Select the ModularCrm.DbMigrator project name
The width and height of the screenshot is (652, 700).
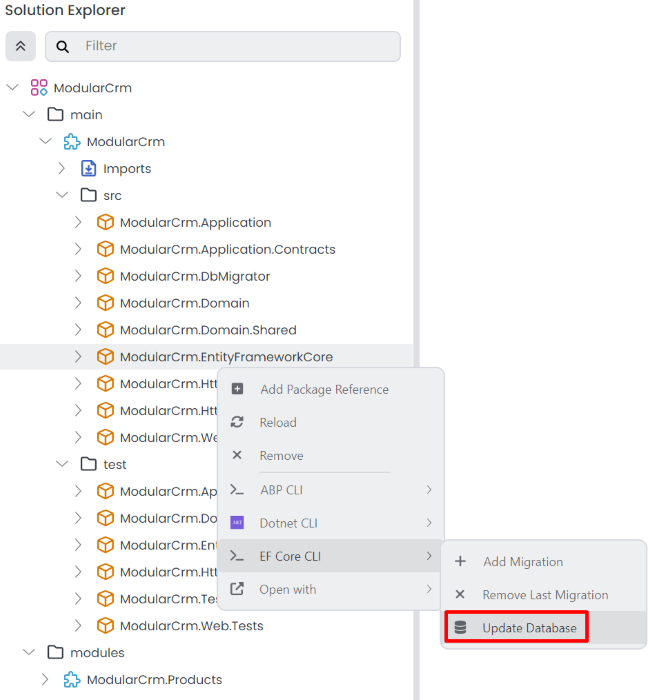pos(195,276)
